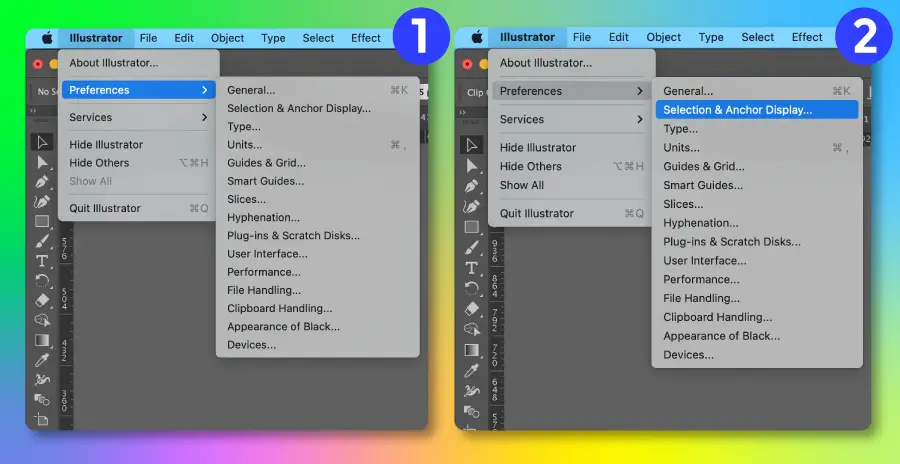The image size is (900, 464).
Task: Click highlighted Selection & Anchor Display in right window
Action: tap(757, 110)
